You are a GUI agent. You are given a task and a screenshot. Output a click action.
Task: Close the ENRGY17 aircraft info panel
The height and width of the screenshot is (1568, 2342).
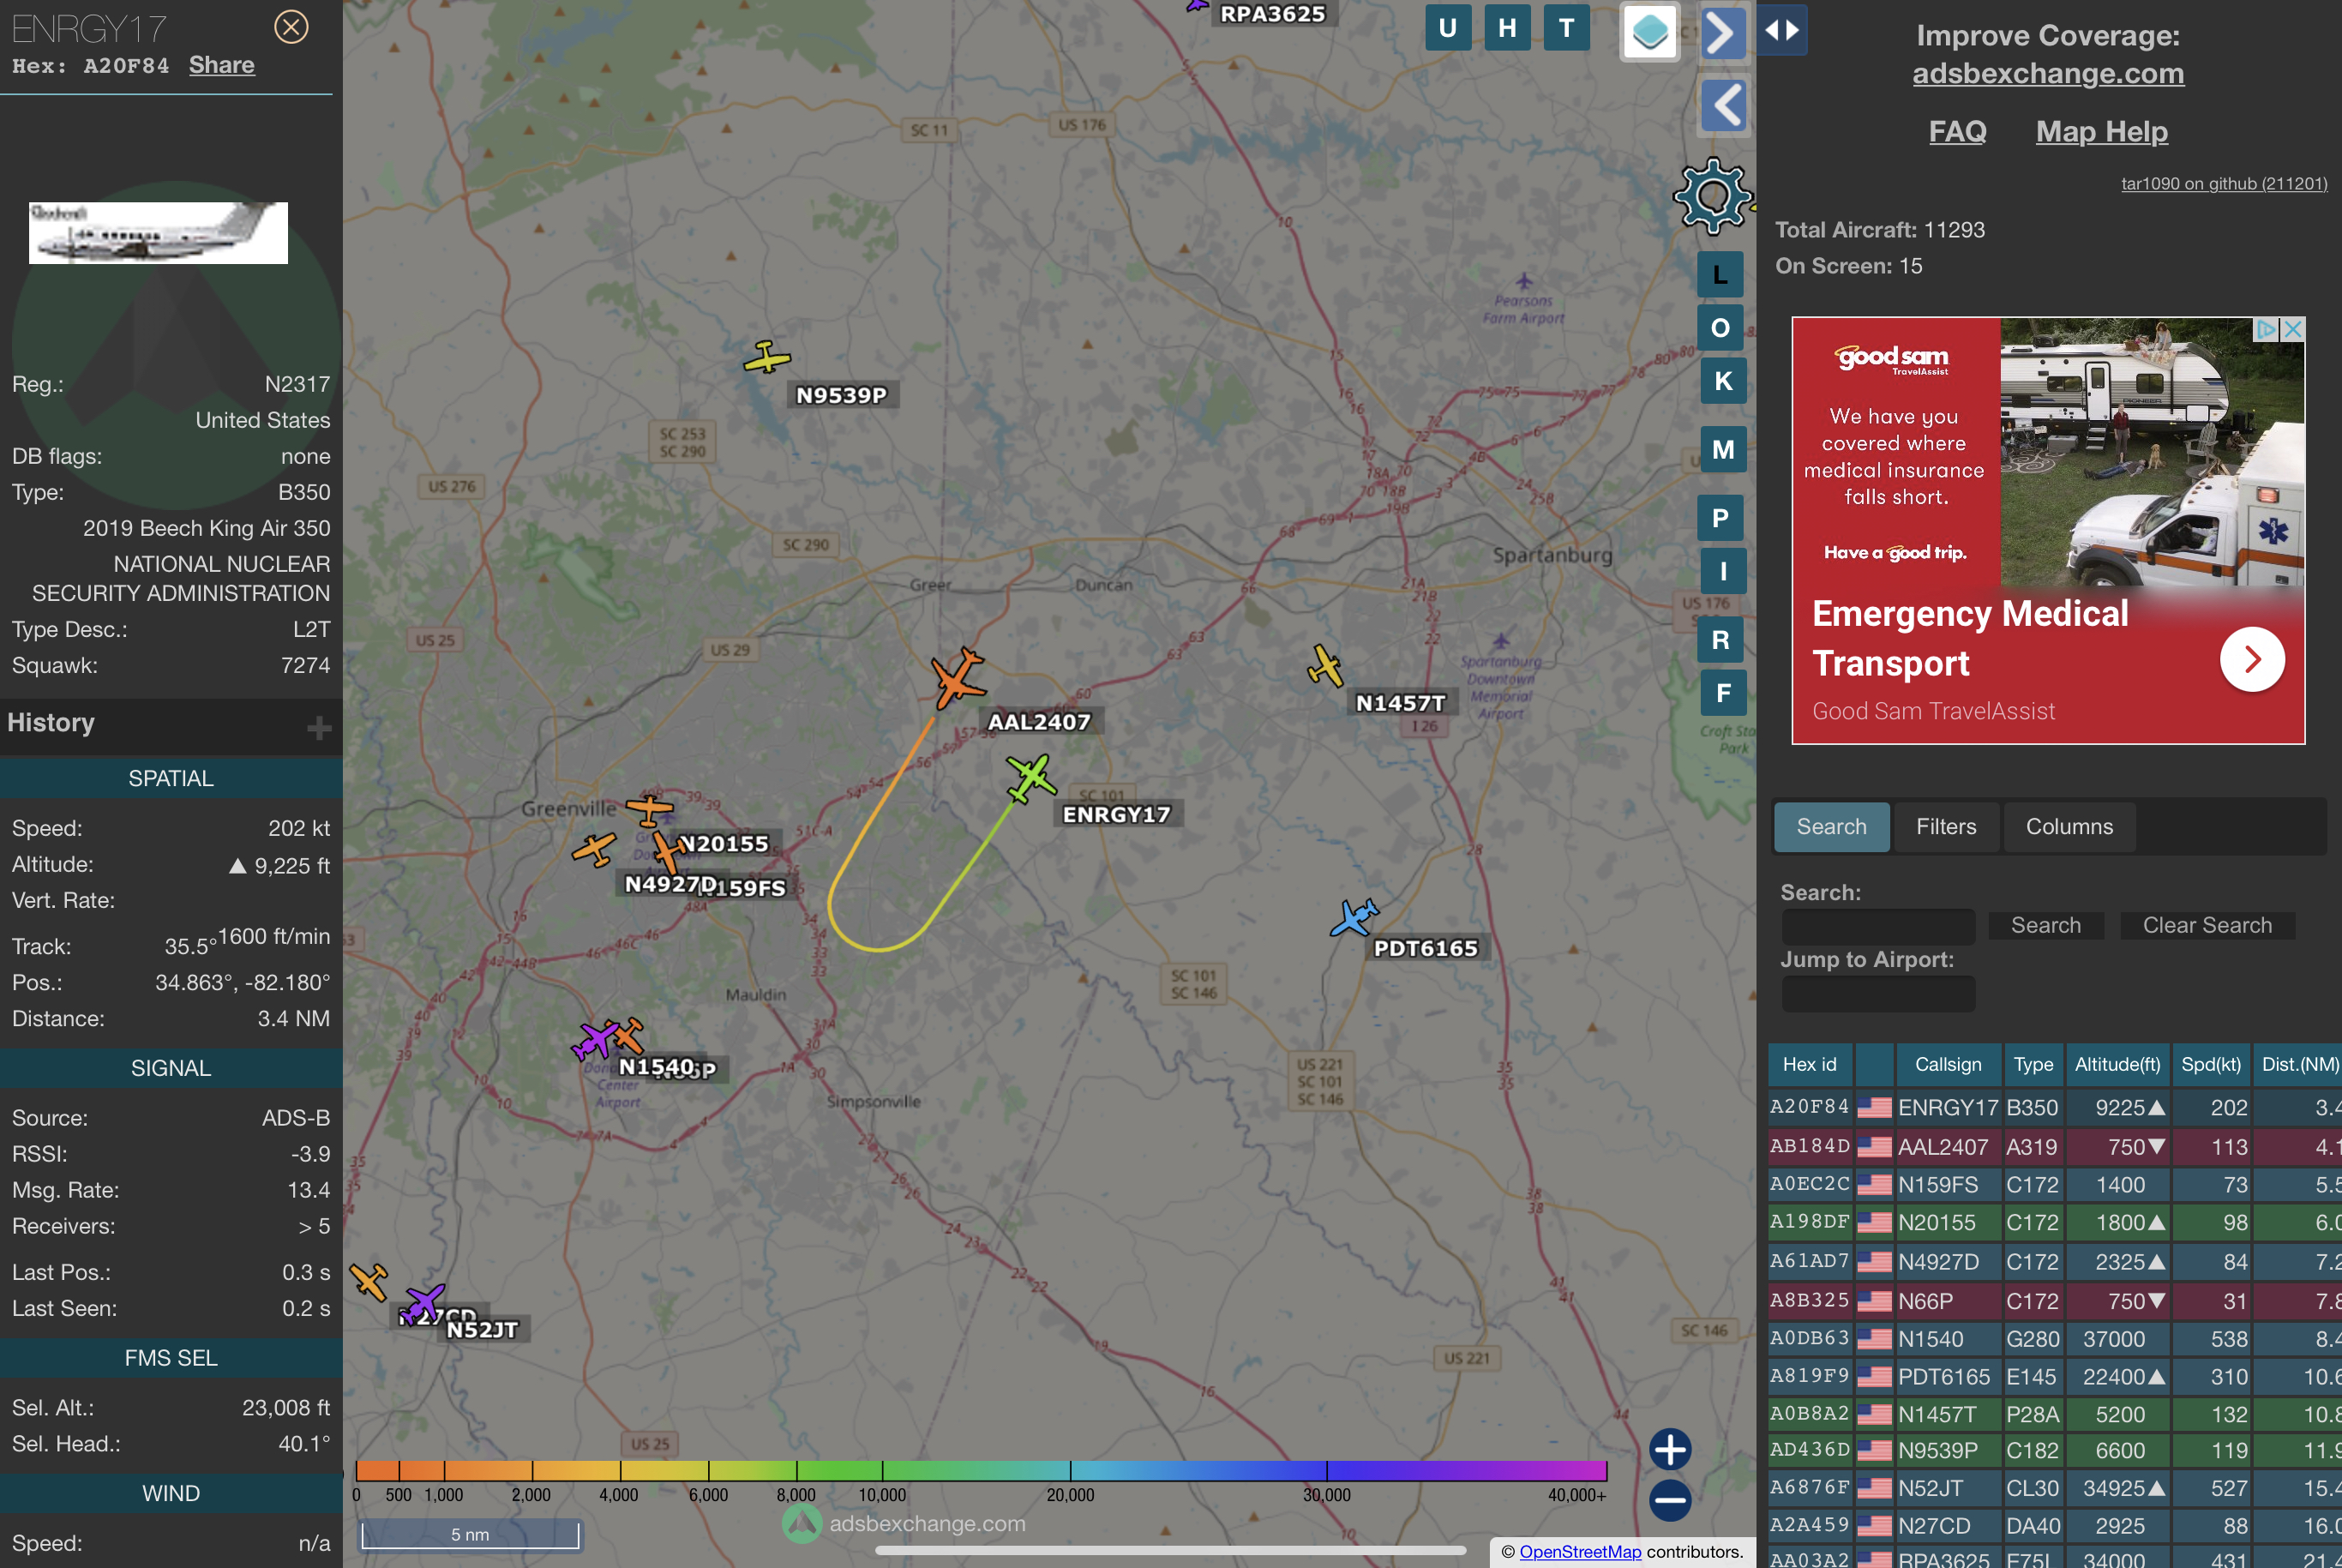[x=291, y=27]
